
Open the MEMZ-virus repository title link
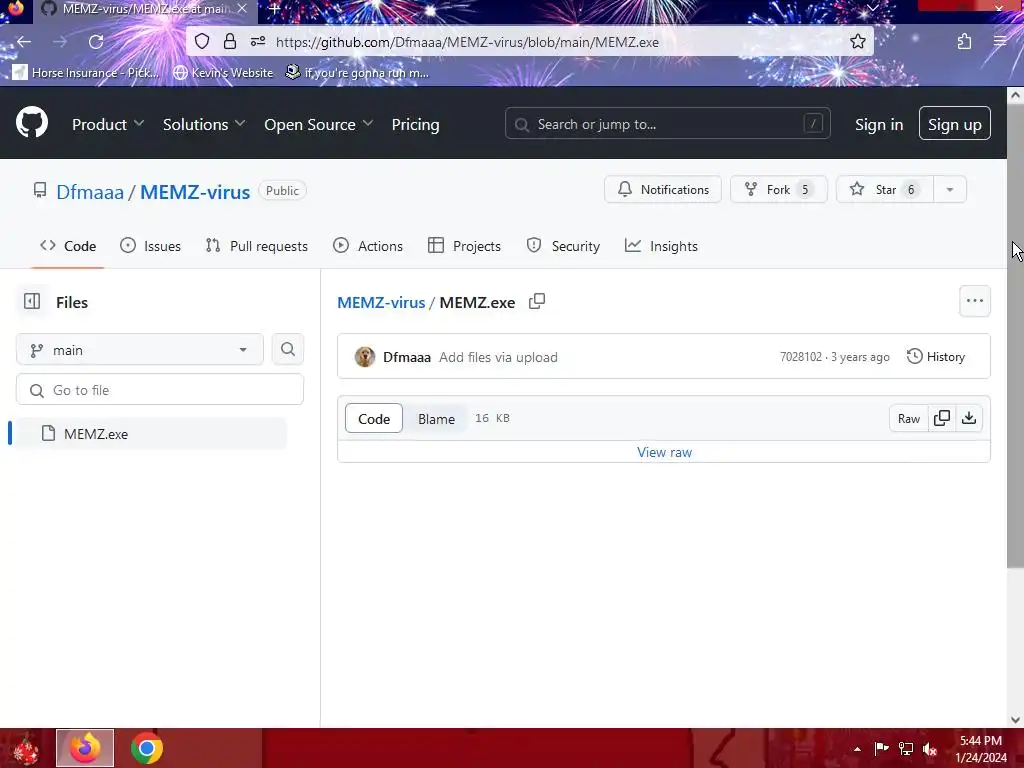click(195, 192)
